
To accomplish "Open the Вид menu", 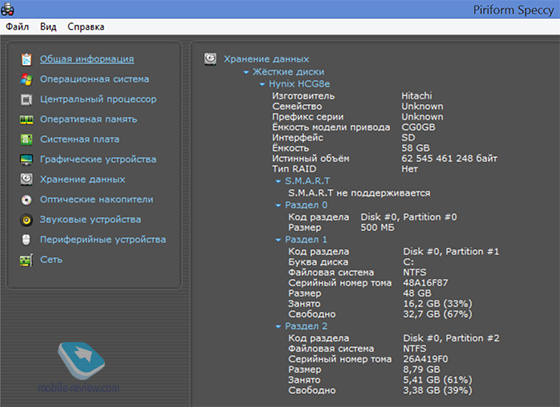I will click(48, 27).
